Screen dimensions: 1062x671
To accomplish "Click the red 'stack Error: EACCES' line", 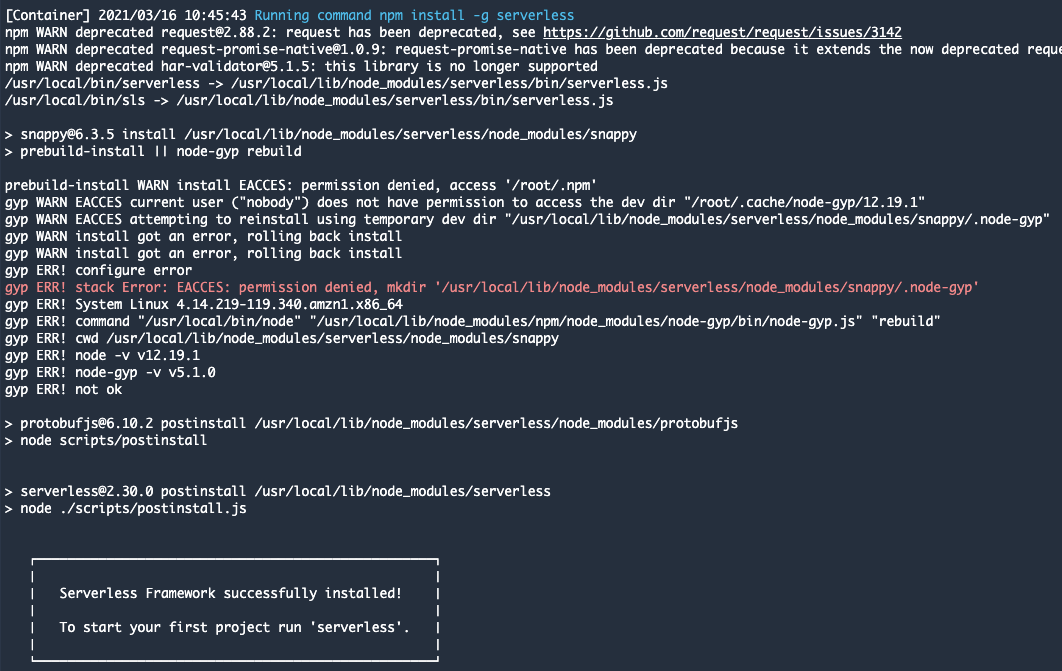I will (492, 287).
